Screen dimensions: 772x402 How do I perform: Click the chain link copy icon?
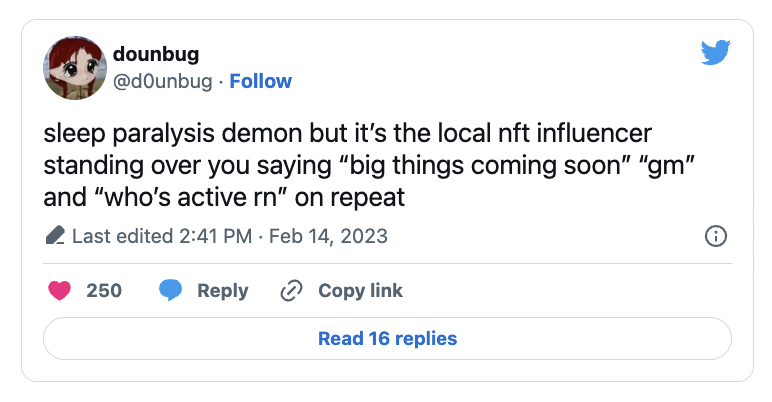(x=291, y=291)
